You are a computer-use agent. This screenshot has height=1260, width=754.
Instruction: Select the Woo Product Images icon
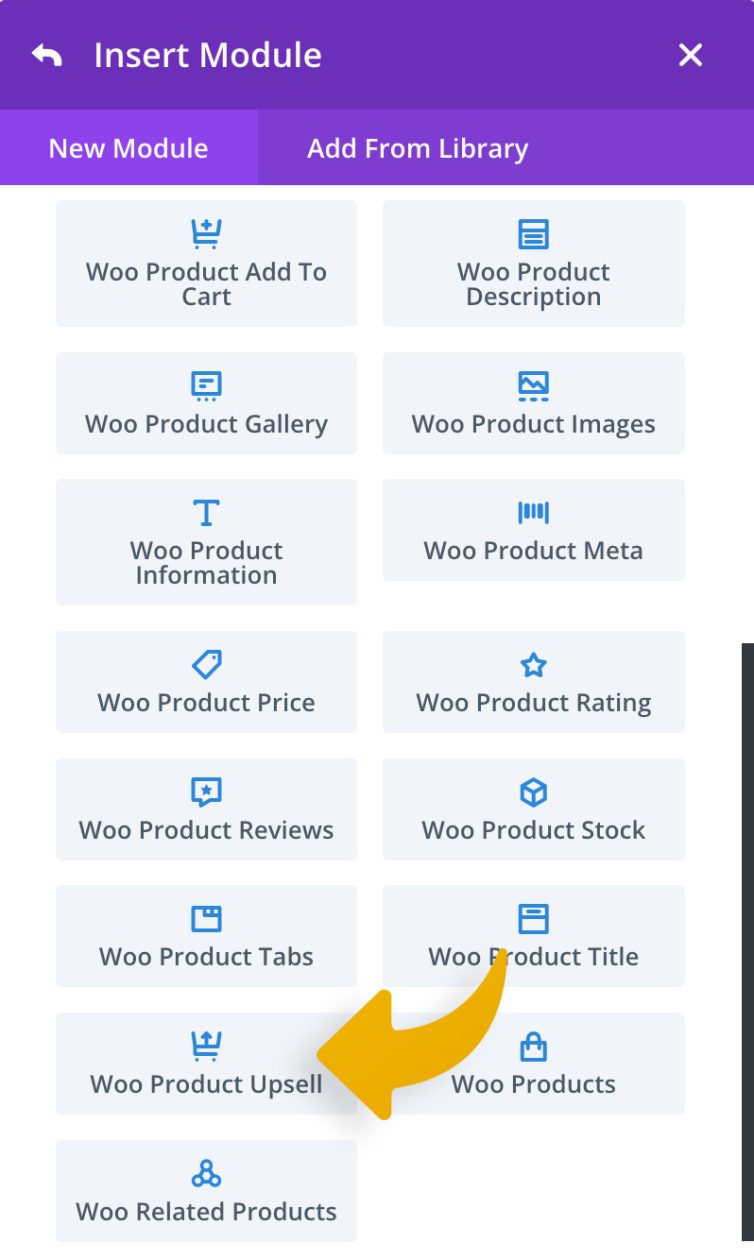(x=533, y=385)
